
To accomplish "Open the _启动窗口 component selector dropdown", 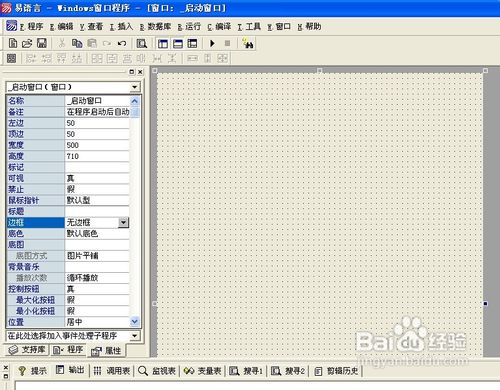I will point(134,87).
